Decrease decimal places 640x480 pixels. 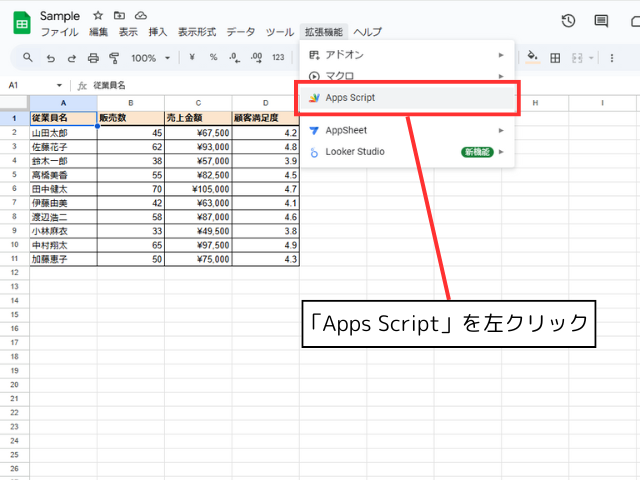[x=235, y=58]
